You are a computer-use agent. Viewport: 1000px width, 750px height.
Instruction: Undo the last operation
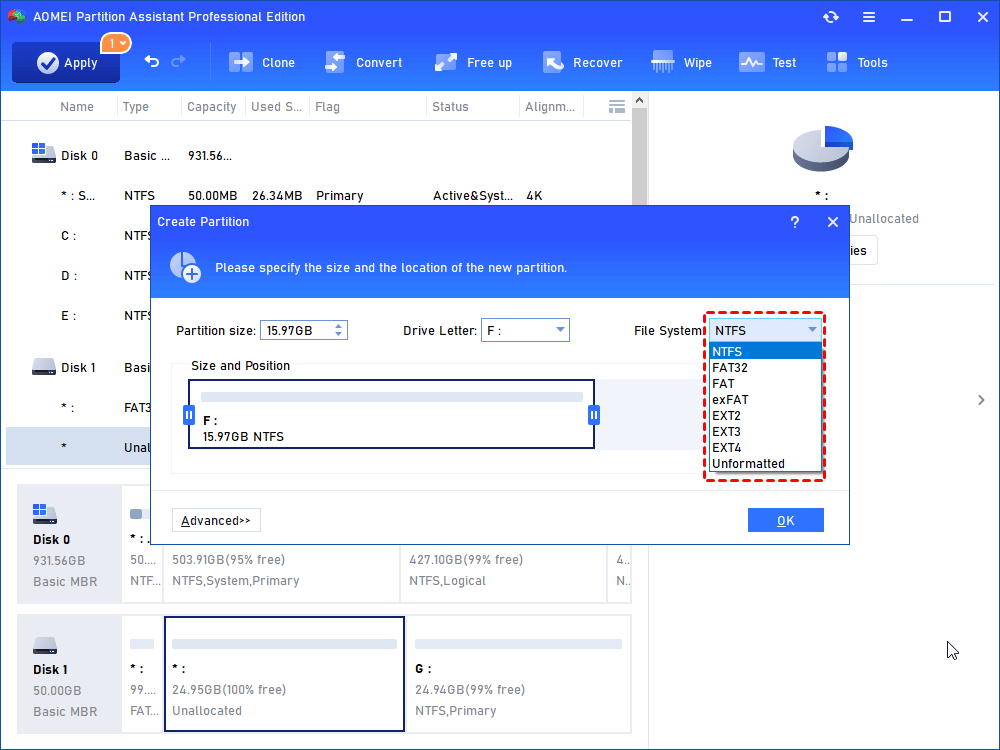(x=151, y=62)
